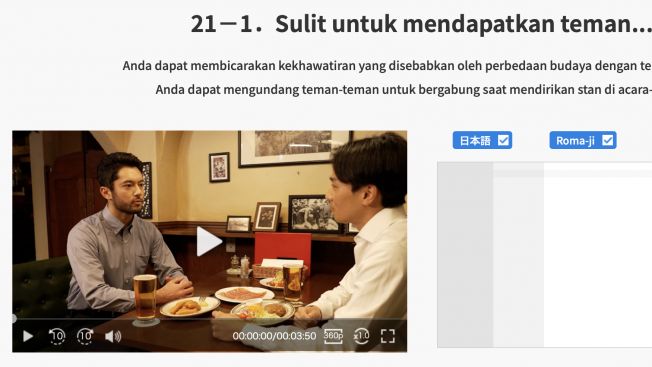This screenshot has width=652, height=367.
Task: Click the lesson title "21-1. Sulit untuk mendapatkan teman"
Action: 421,24
